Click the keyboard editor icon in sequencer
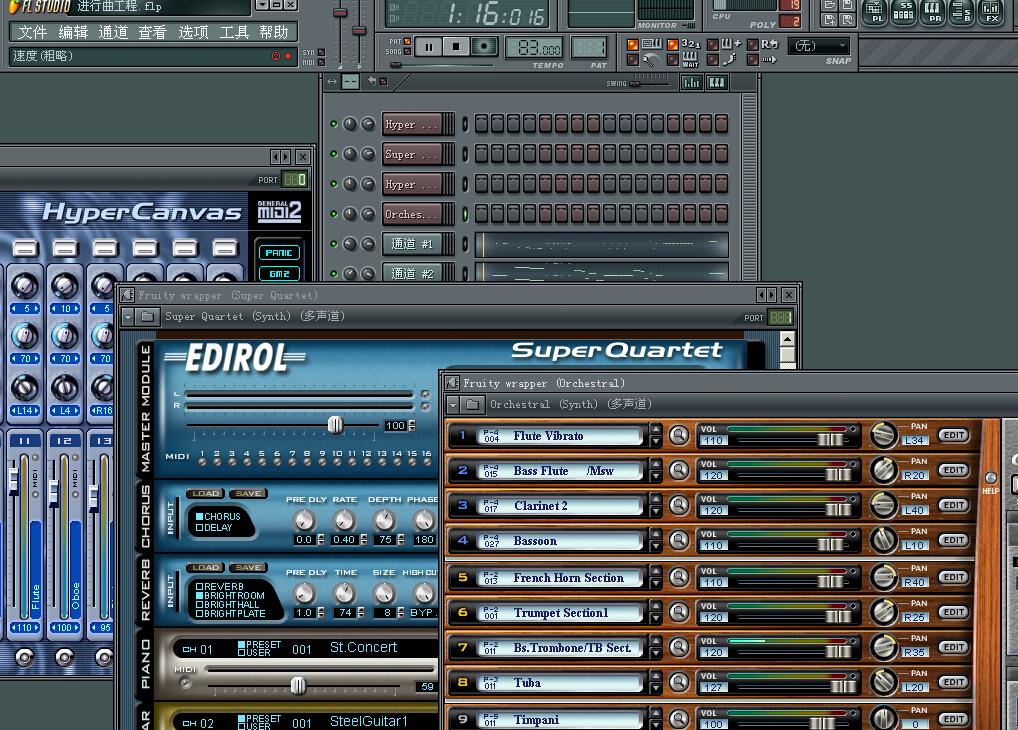 [x=717, y=82]
